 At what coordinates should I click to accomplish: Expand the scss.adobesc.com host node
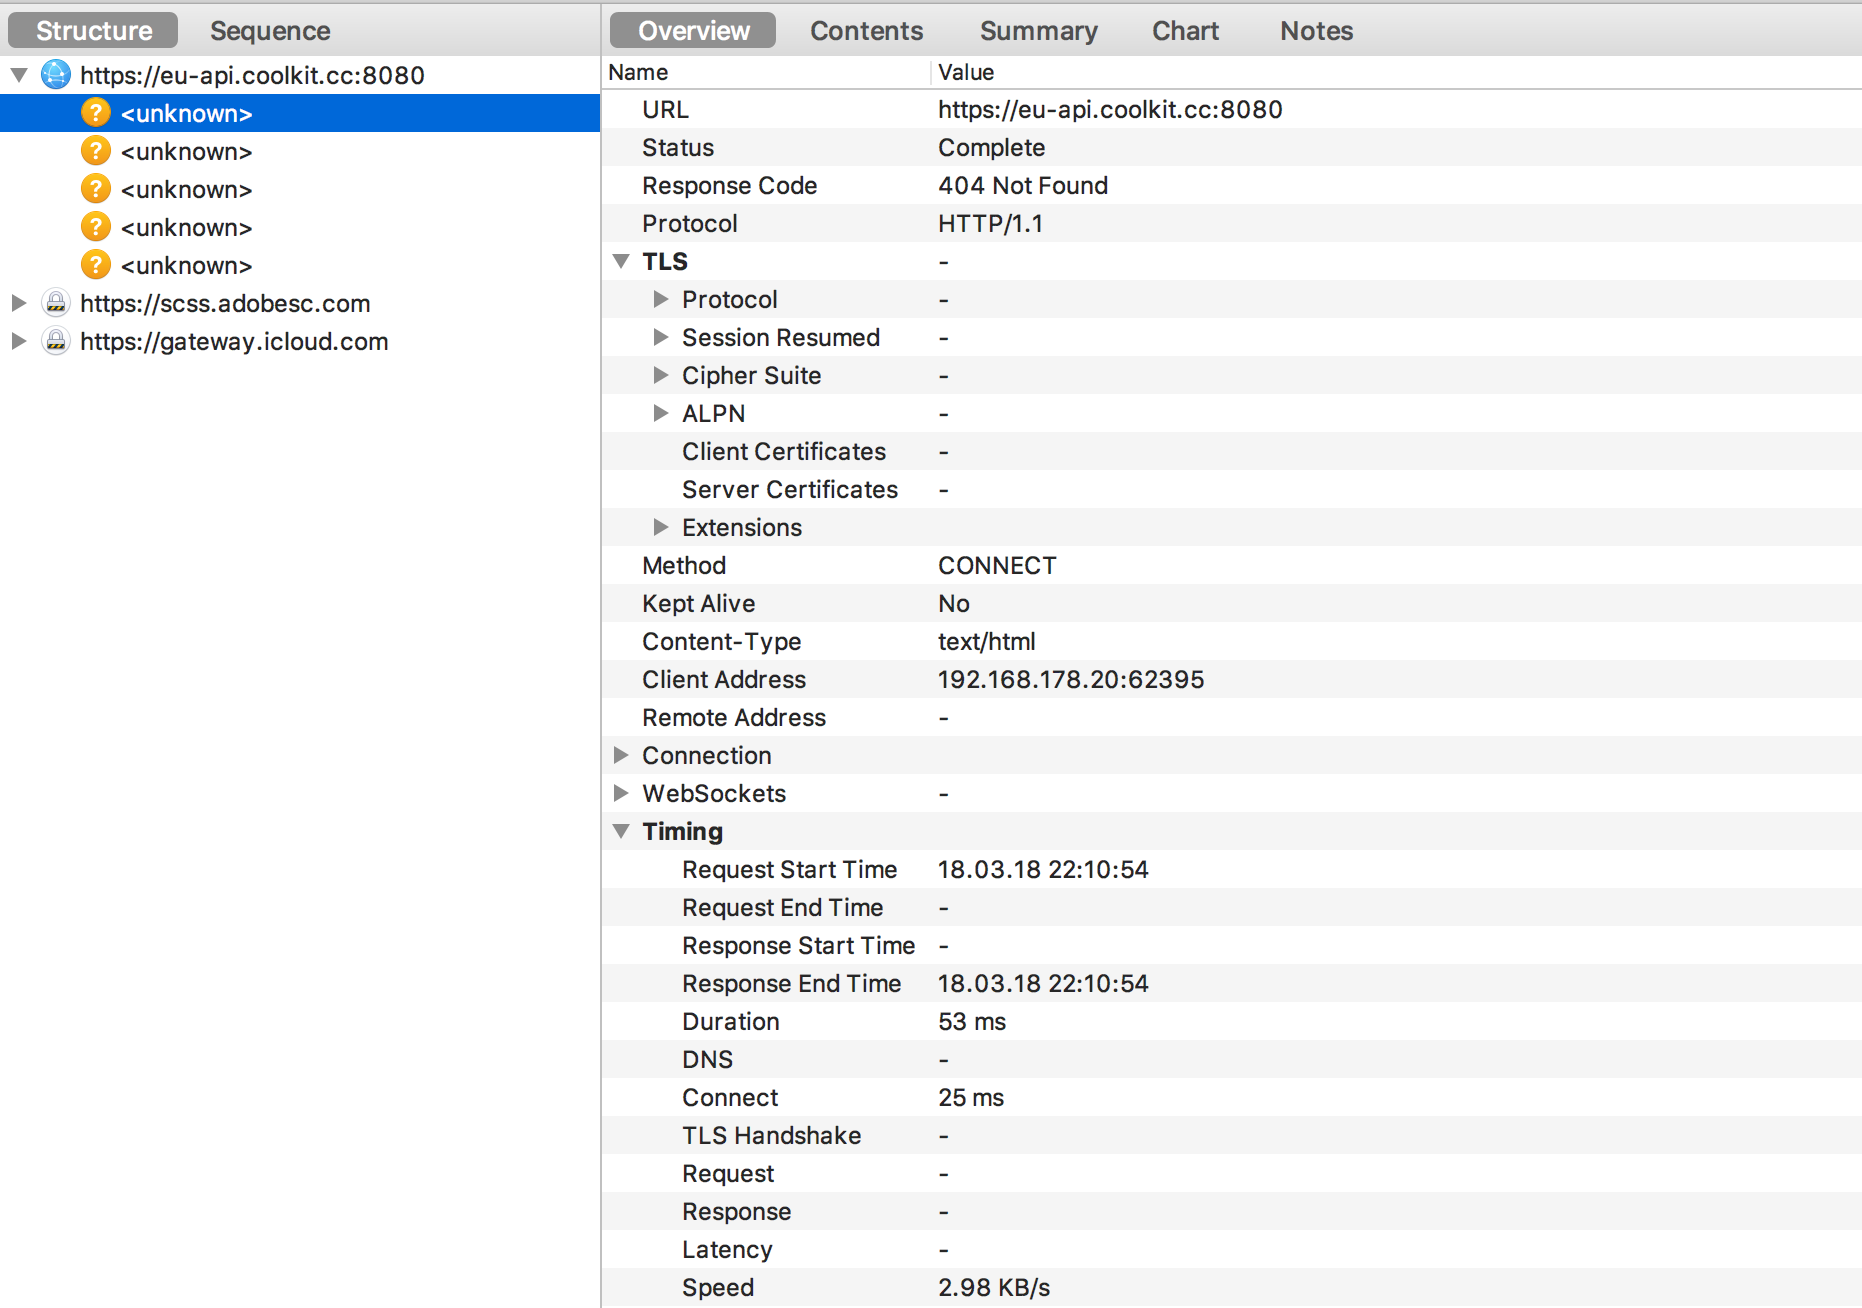click(x=19, y=303)
